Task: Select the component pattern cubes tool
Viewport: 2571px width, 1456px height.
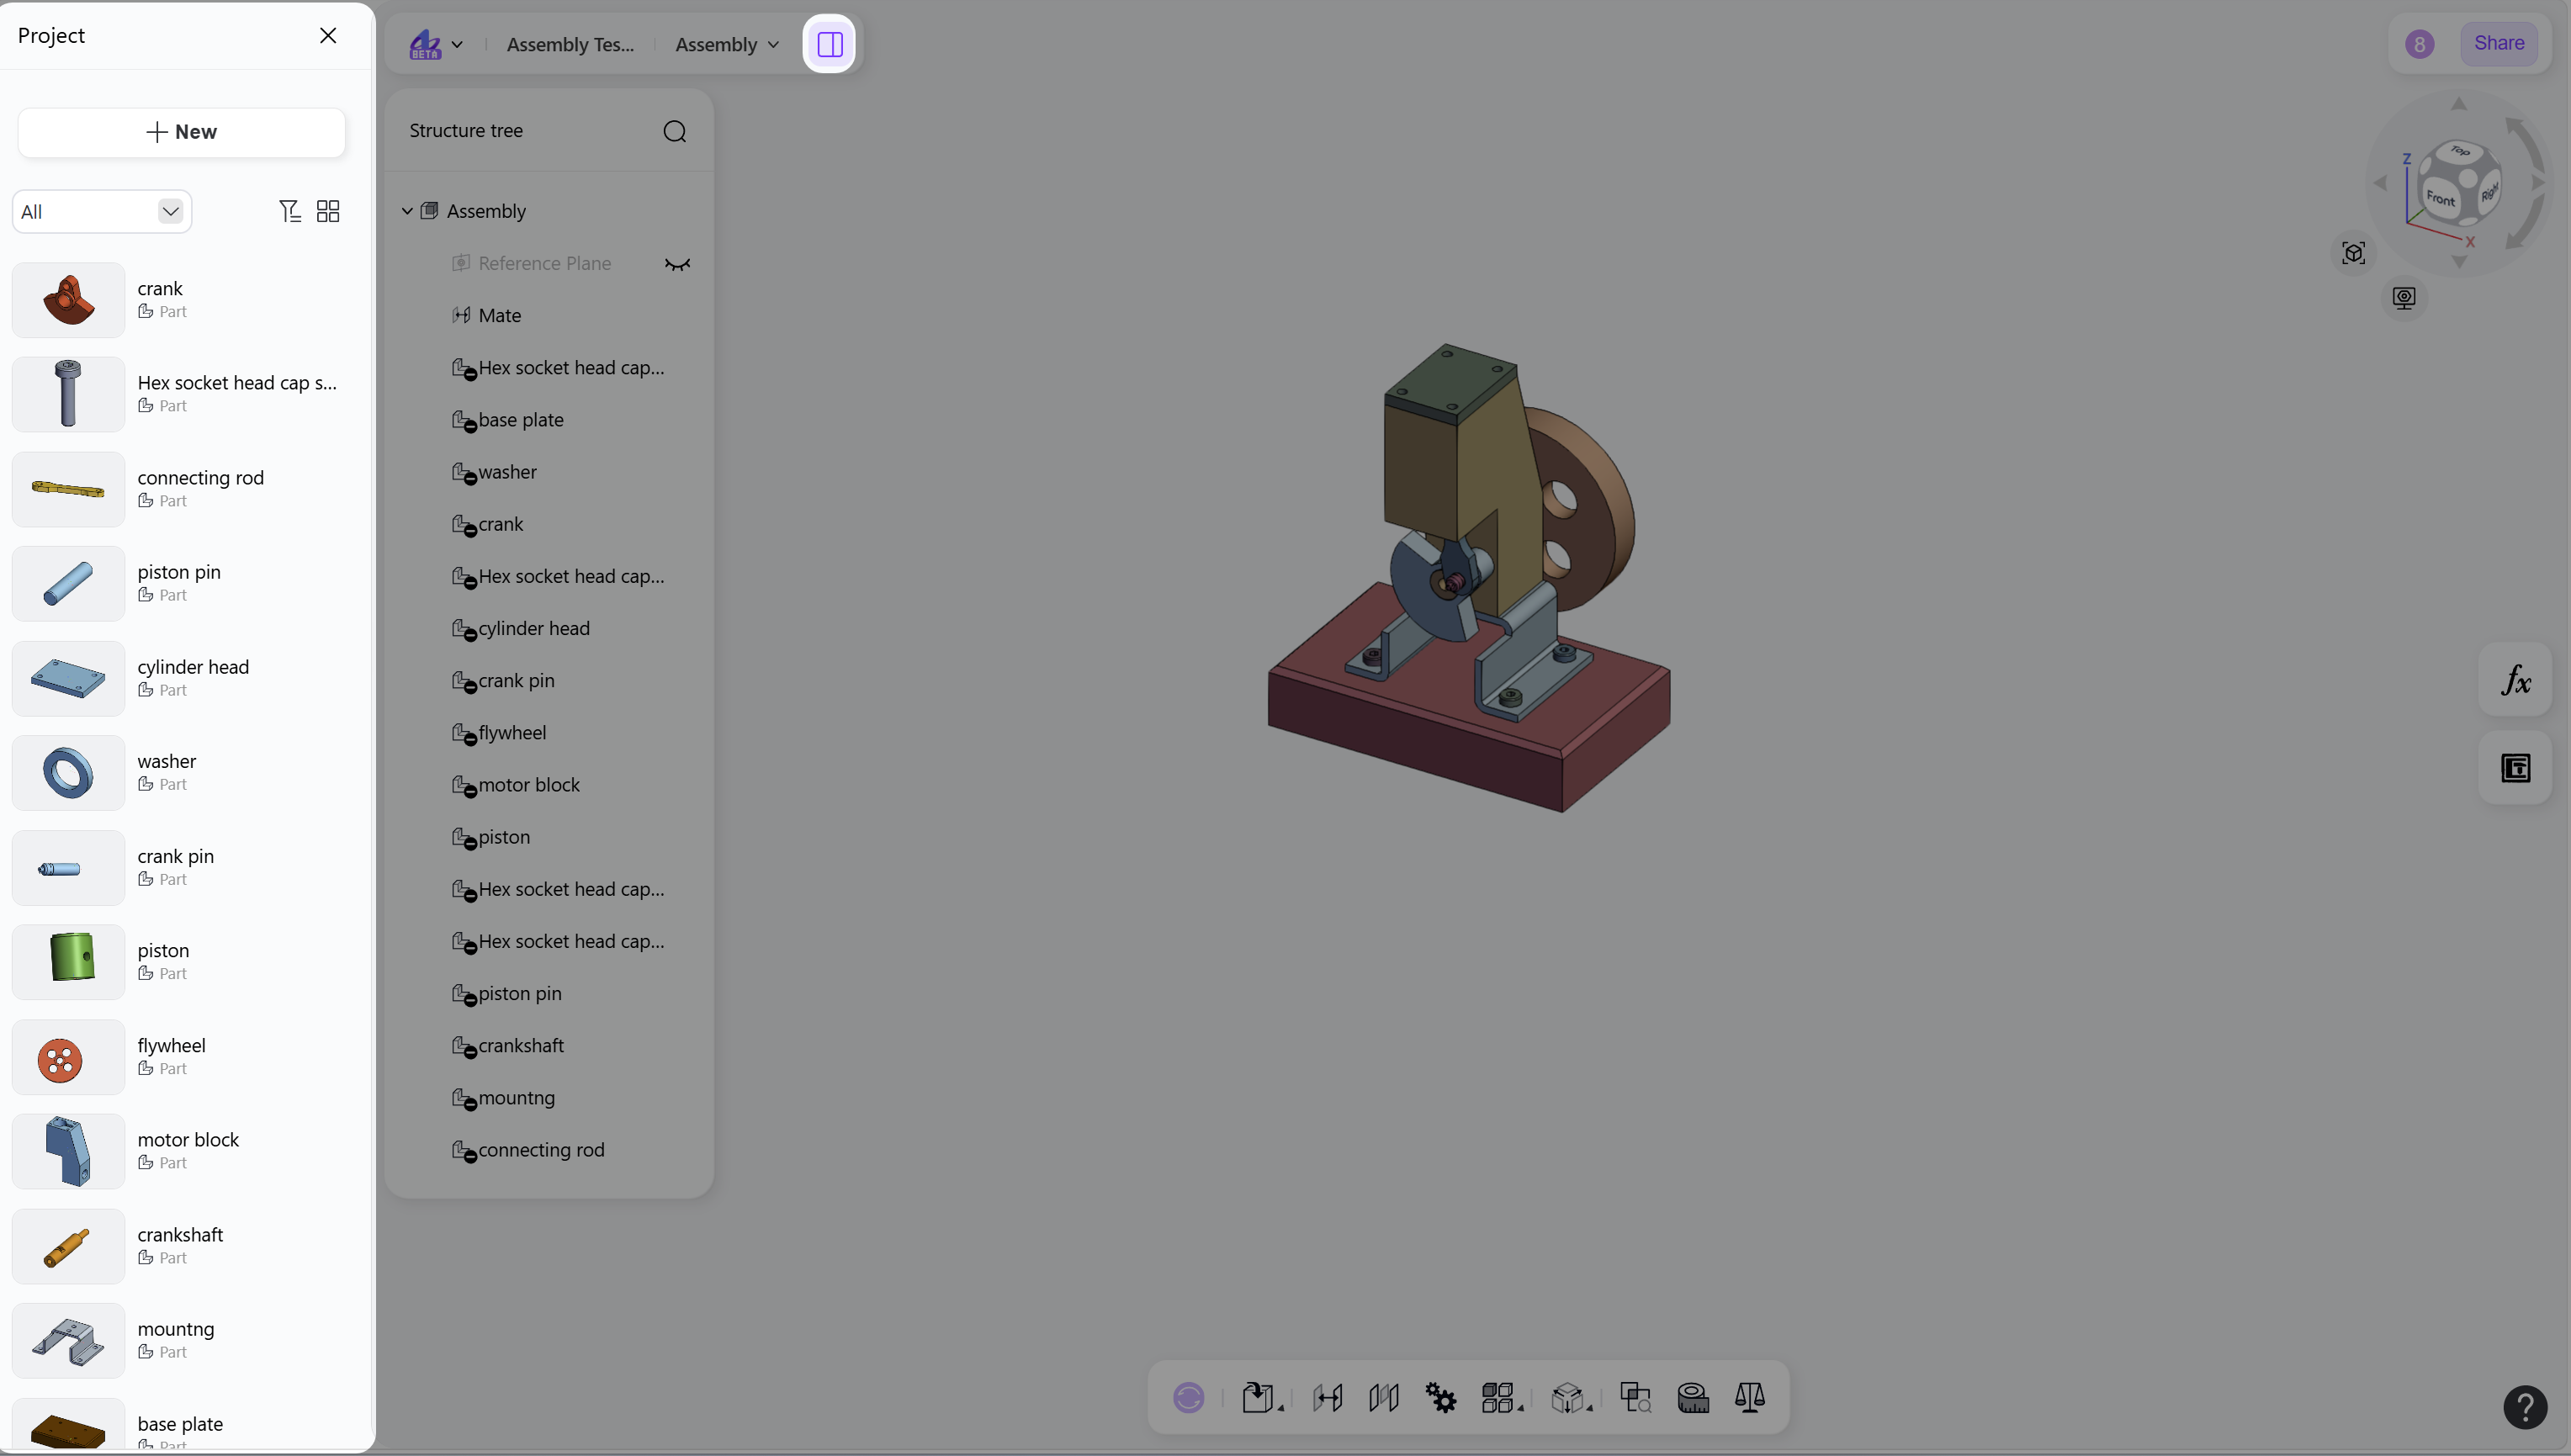Action: pos(1497,1397)
